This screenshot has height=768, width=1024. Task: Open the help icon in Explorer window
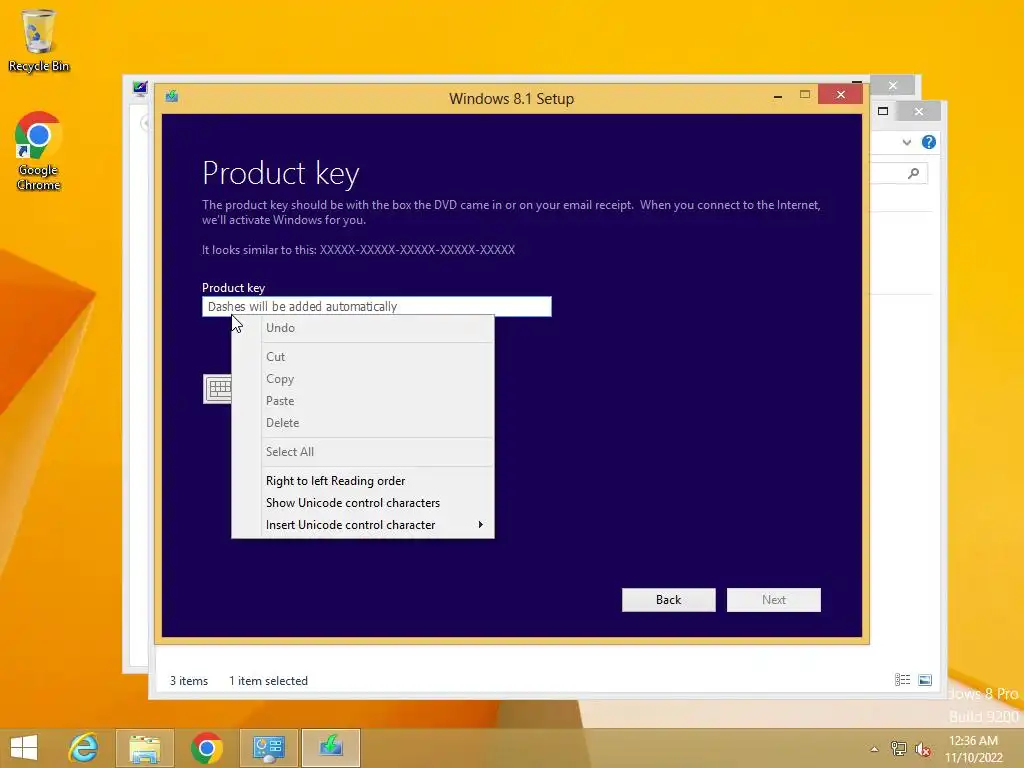(x=929, y=142)
